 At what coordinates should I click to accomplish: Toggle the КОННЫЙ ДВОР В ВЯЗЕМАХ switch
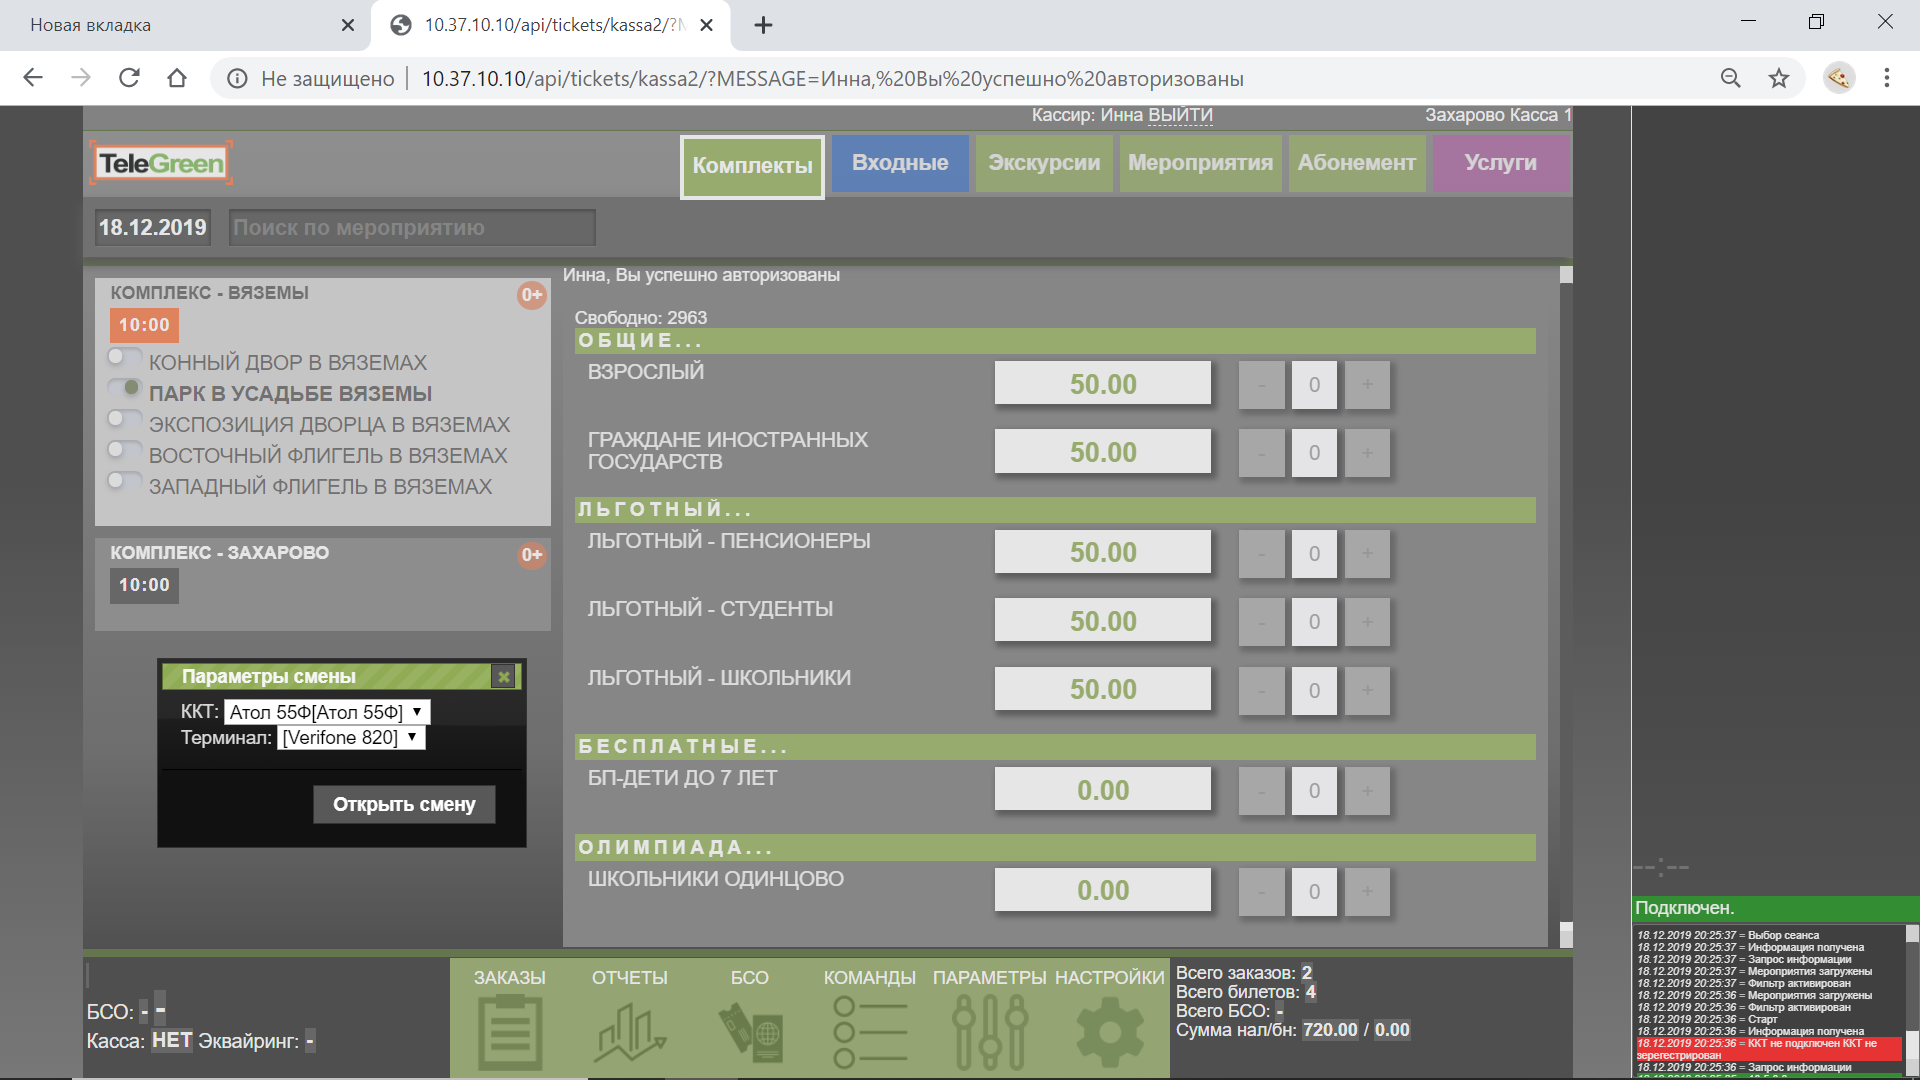pyautogui.click(x=124, y=357)
